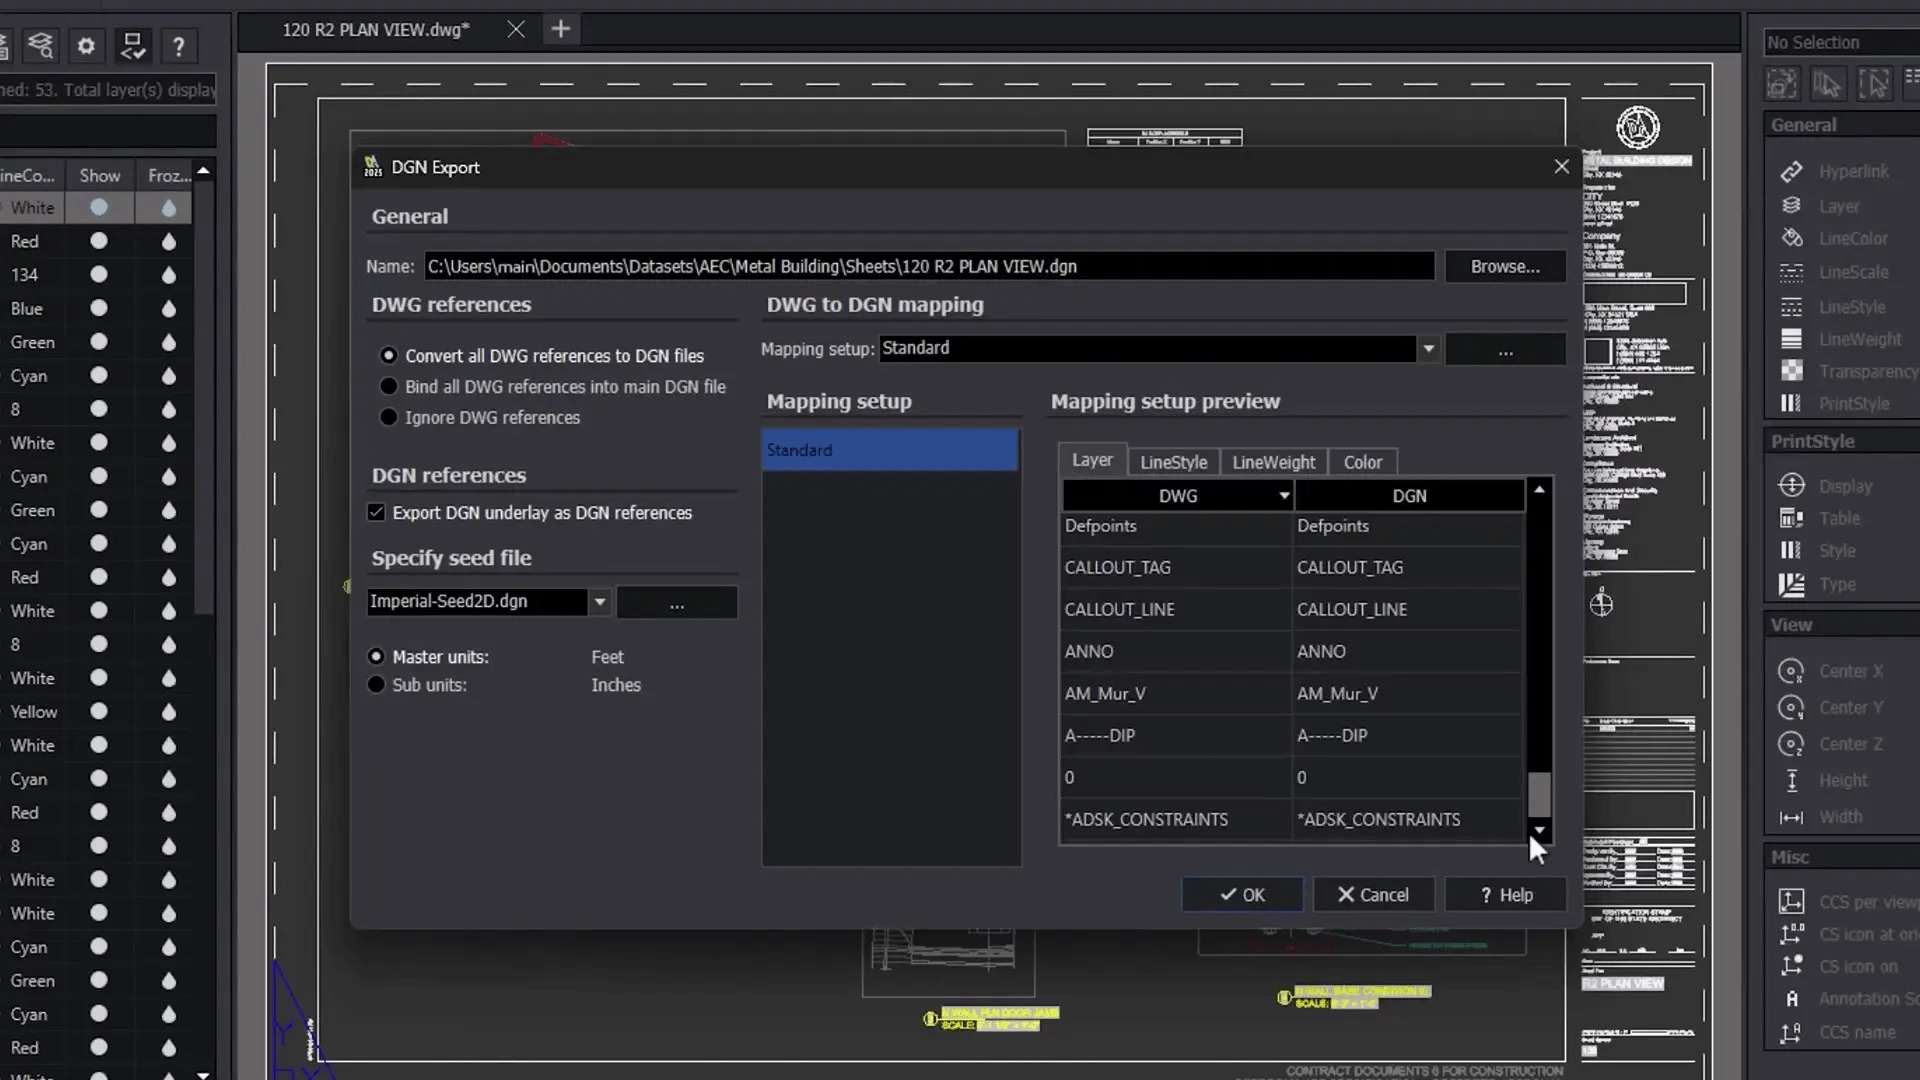Select Convert all DWG references radio button
The width and height of the screenshot is (1920, 1080).
[389, 353]
